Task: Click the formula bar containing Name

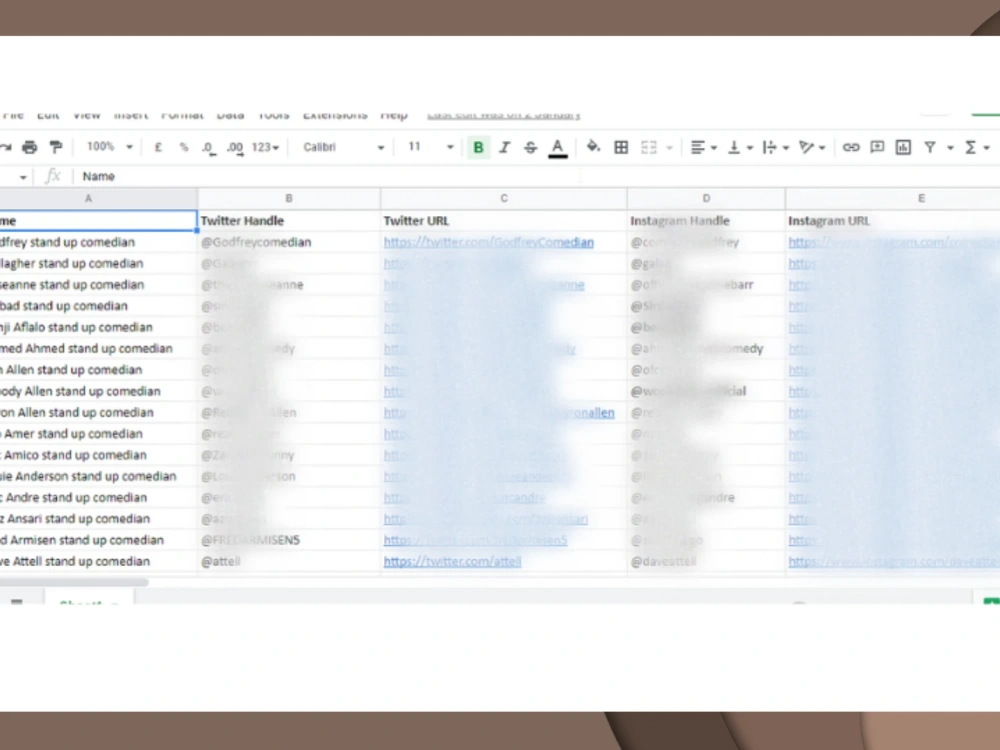Action: click(x=536, y=176)
